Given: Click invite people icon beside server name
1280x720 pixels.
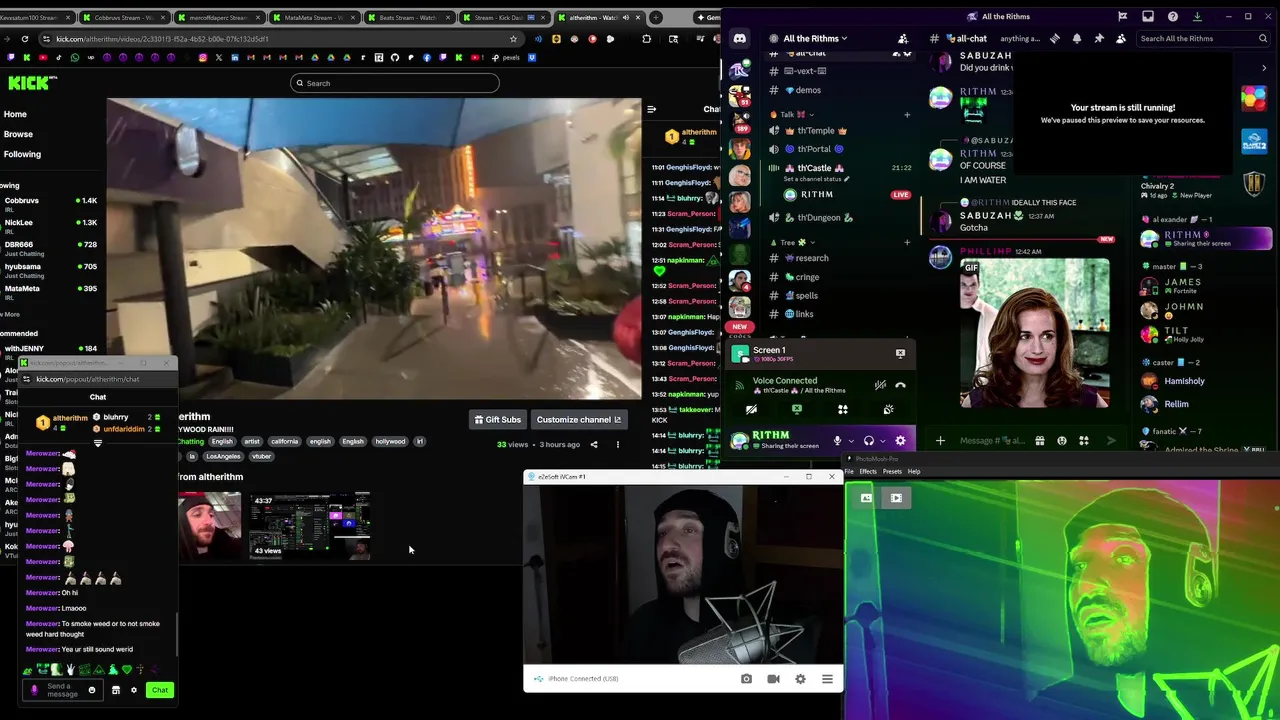Looking at the screenshot, I should click(x=903, y=38).
